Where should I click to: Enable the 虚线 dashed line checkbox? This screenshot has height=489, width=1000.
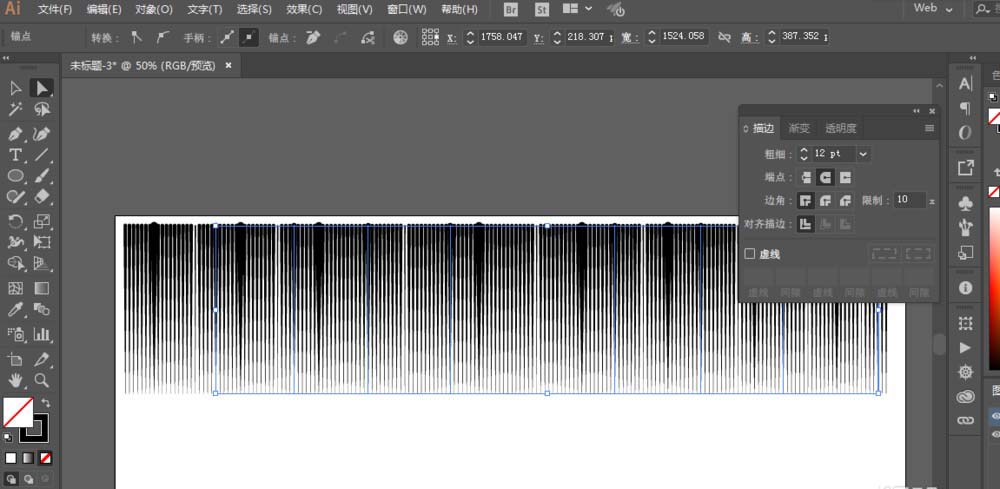(750, 254)
